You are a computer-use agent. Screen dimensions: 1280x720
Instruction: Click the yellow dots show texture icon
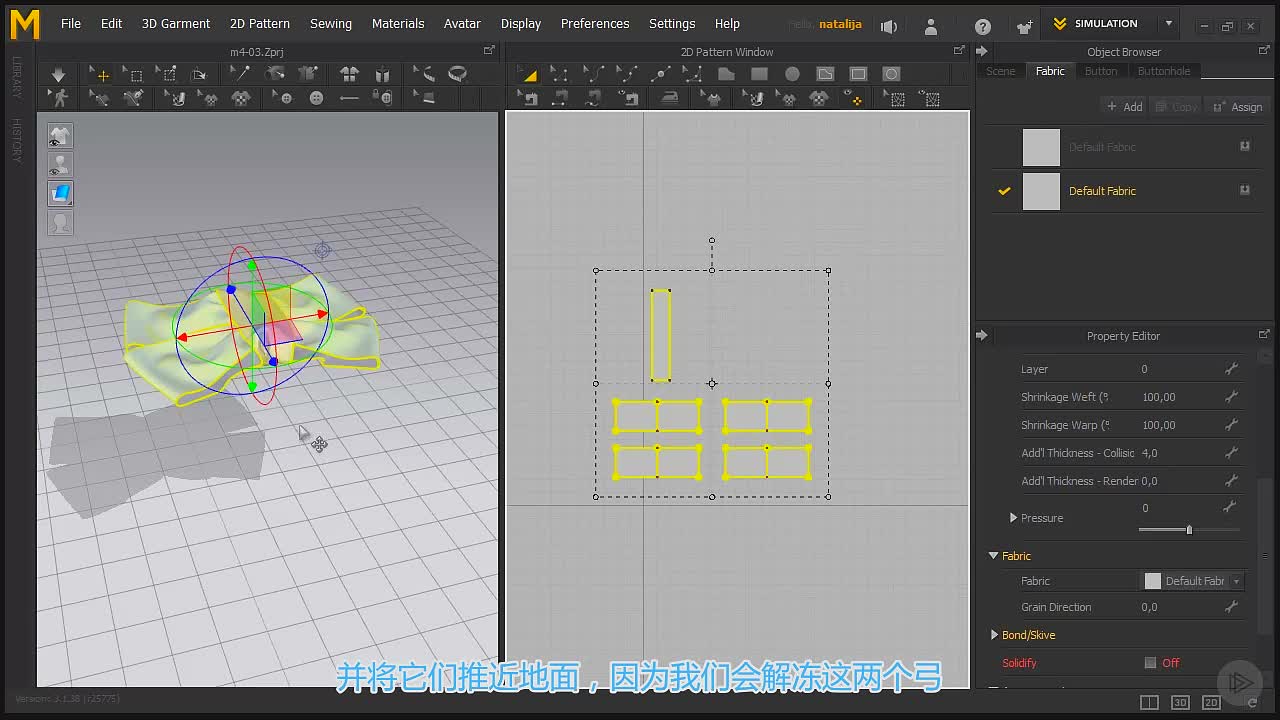click(853, 98)
